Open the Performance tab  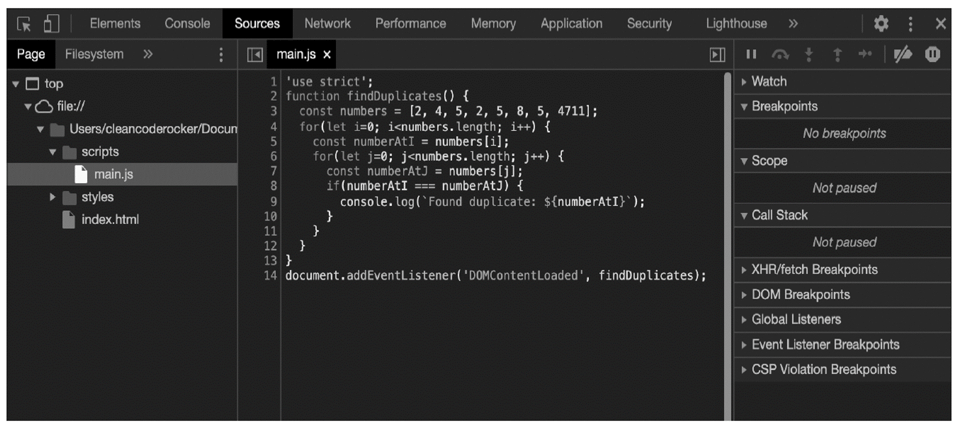pos(411,24)
